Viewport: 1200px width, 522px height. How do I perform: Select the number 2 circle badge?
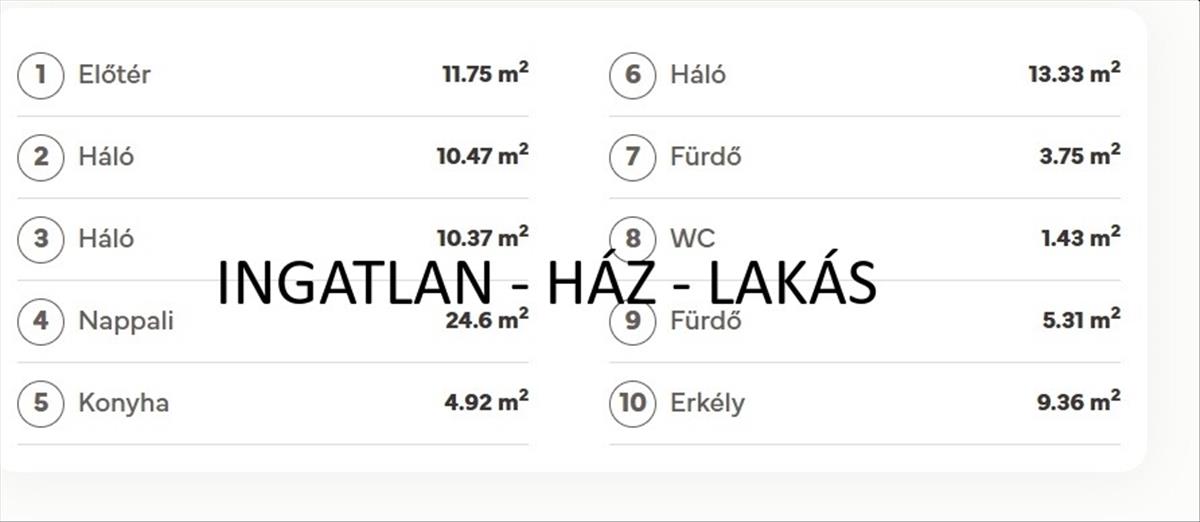click(41, 157)
